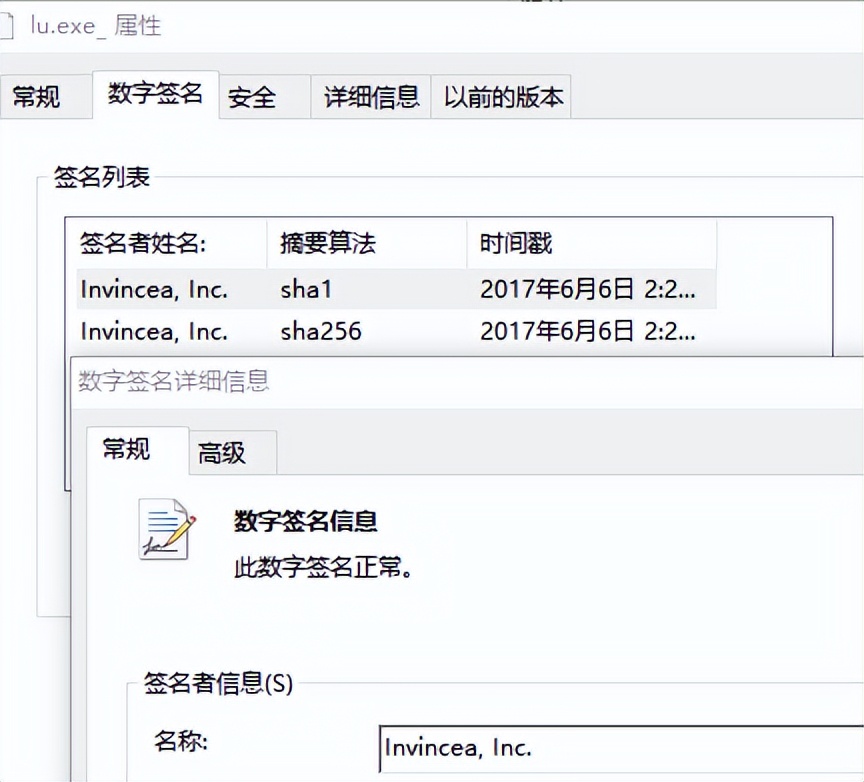The height and width of the screenshot is (782, 864).
Task: Click the 签名者姓名 column header
Action: click(x=150, y=243)
